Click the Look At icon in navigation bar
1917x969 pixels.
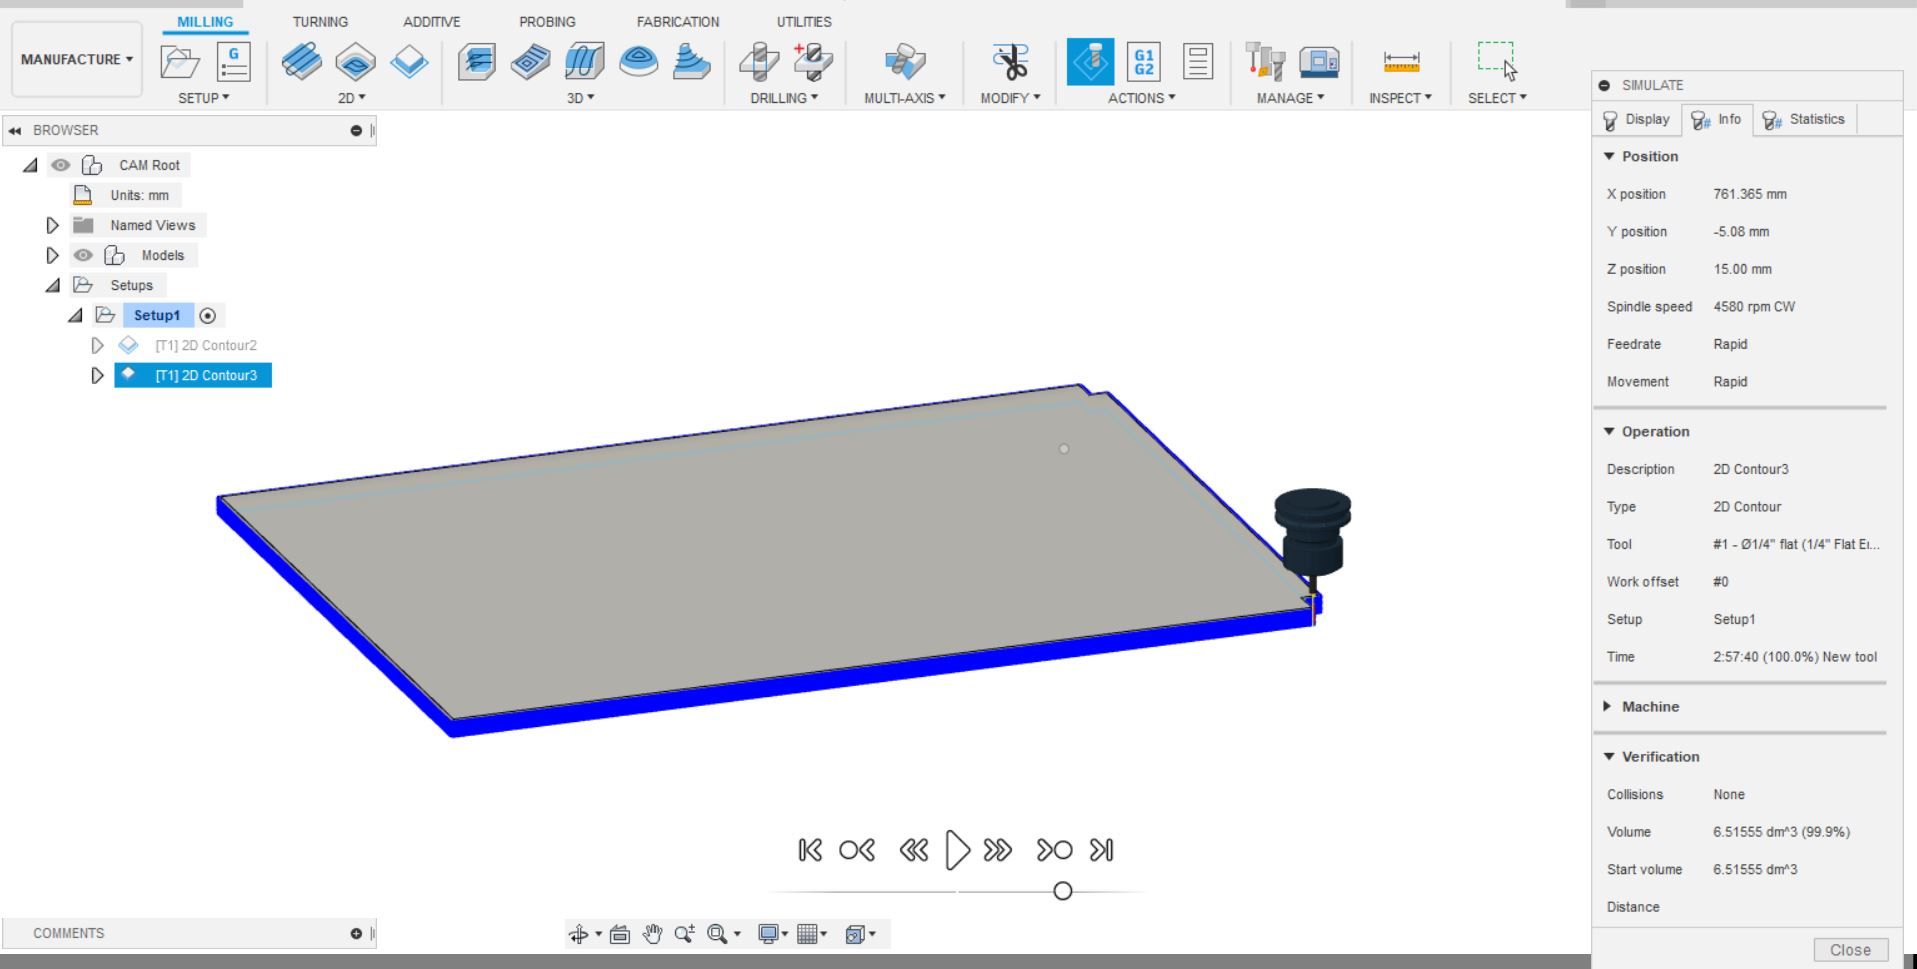click(620, 934)
